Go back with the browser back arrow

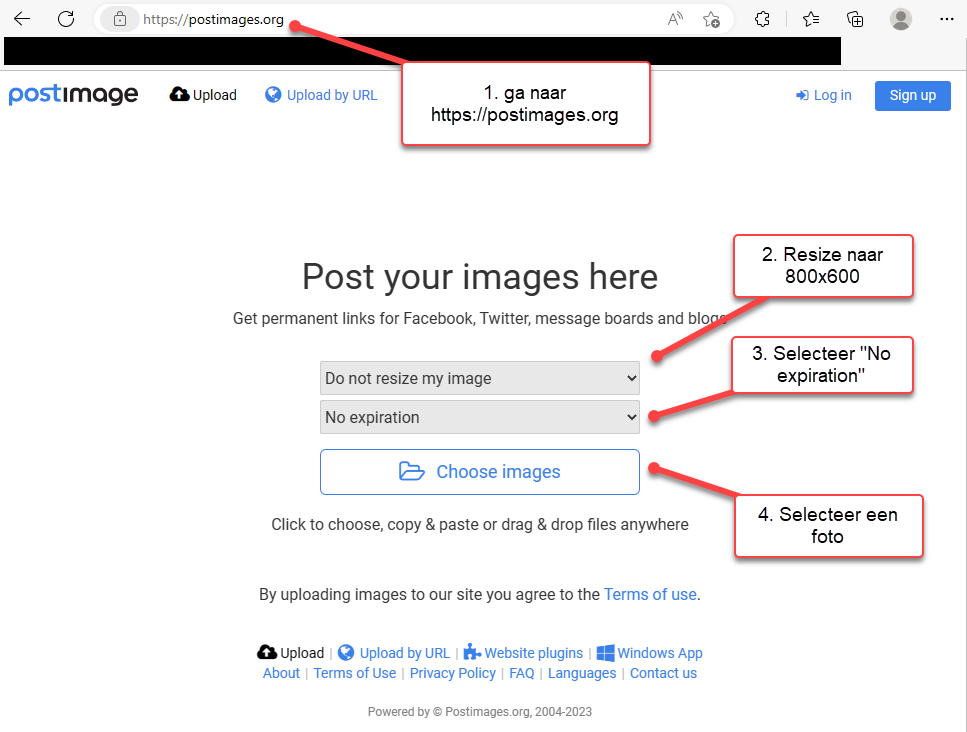pos(22,19)
